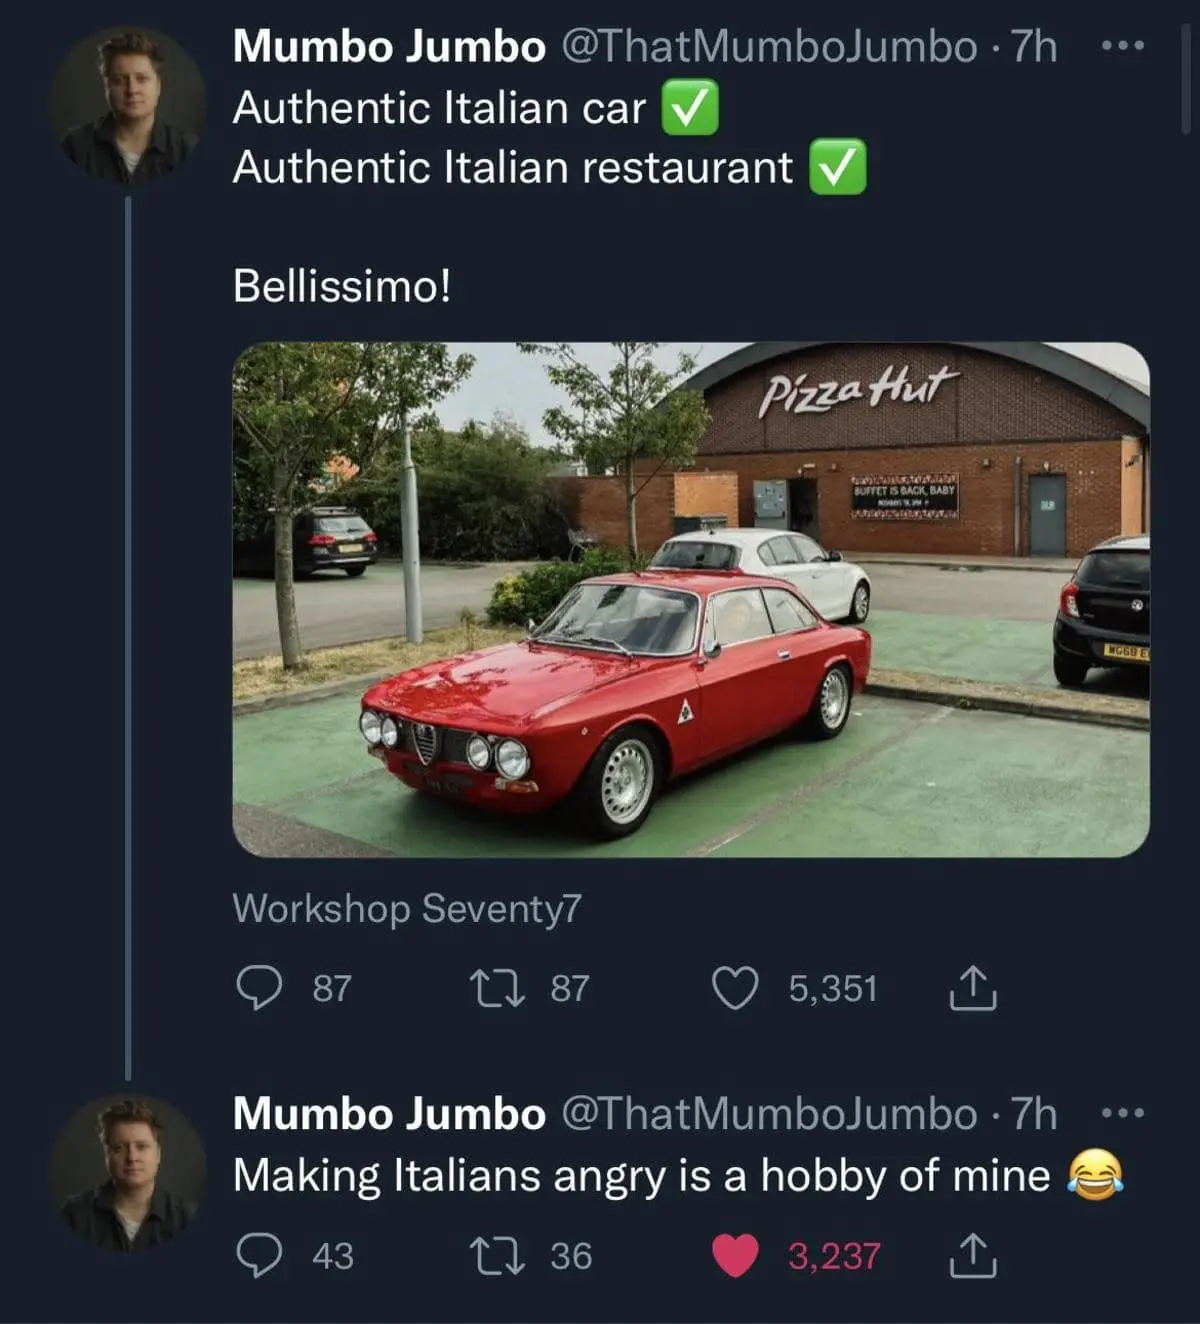
Task: Open the first tweet's 7h timestamp
Action: coord(1034,46)
